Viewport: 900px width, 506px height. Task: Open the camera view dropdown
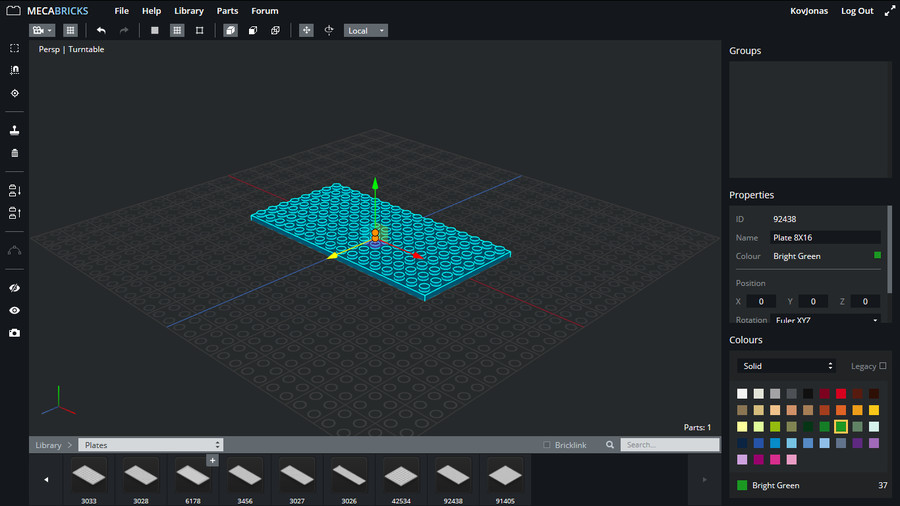coord(42,30)
